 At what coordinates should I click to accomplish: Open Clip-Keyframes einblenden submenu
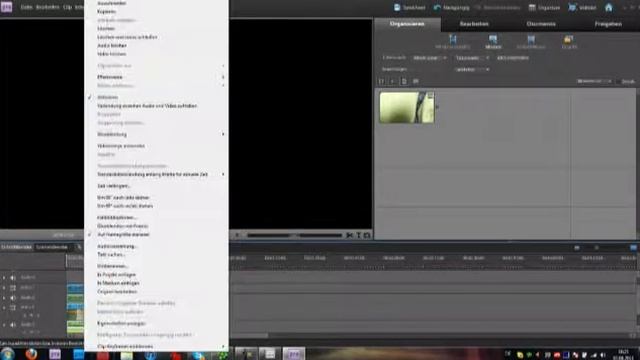156,346
